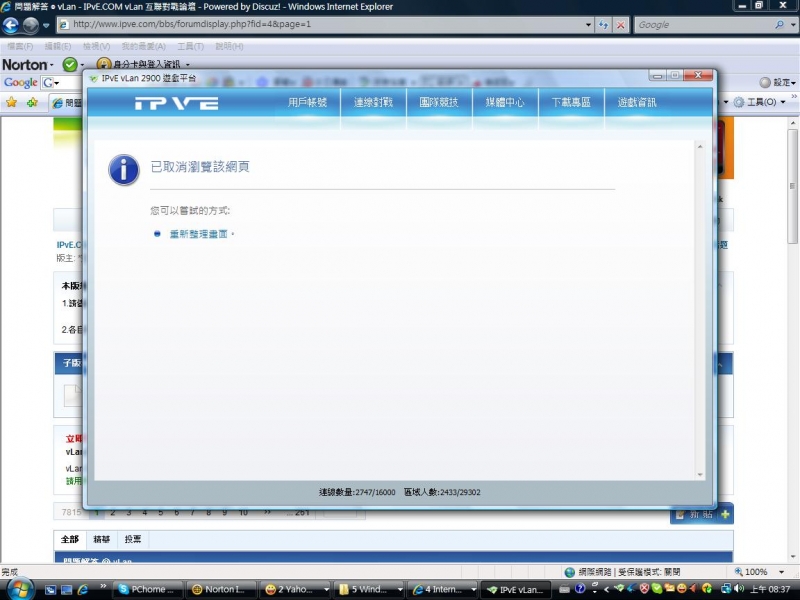Click the IE address bar URL

point(192,24)
